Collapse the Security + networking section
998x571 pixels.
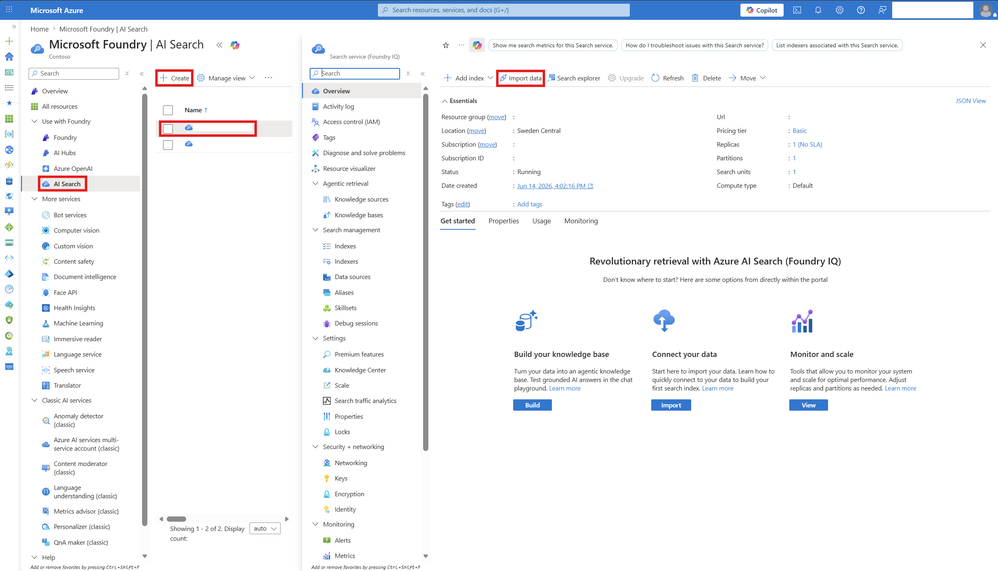click(315, 447)
